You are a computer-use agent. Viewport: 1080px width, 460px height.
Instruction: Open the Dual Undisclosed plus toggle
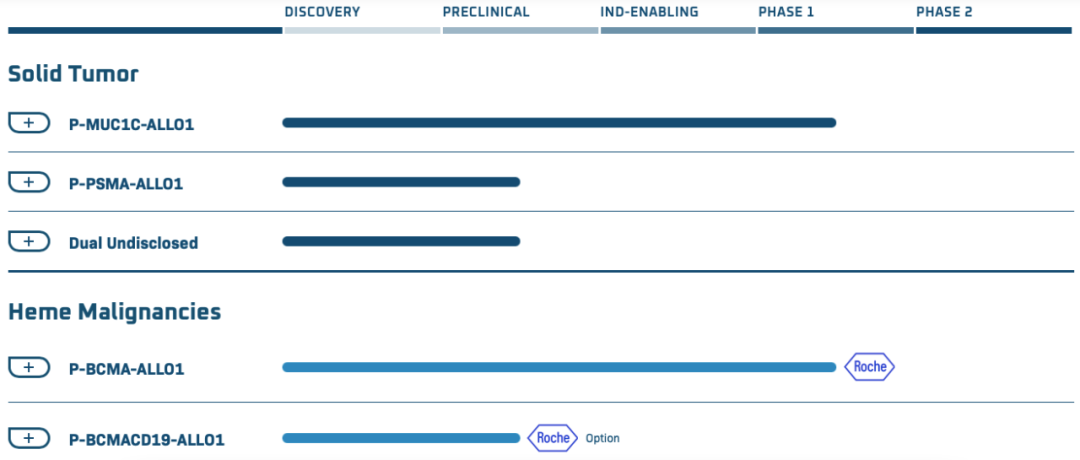pos(29,242)
